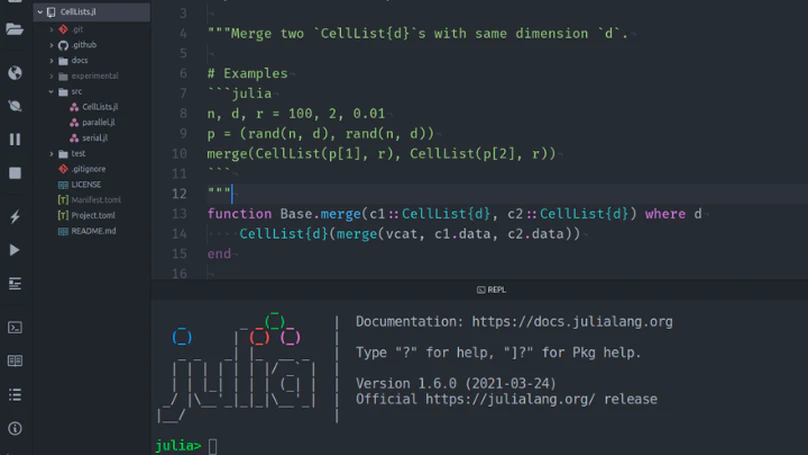Click the 'where' keyword on line 13
808x455 pixels.
[x=665, y=214]
